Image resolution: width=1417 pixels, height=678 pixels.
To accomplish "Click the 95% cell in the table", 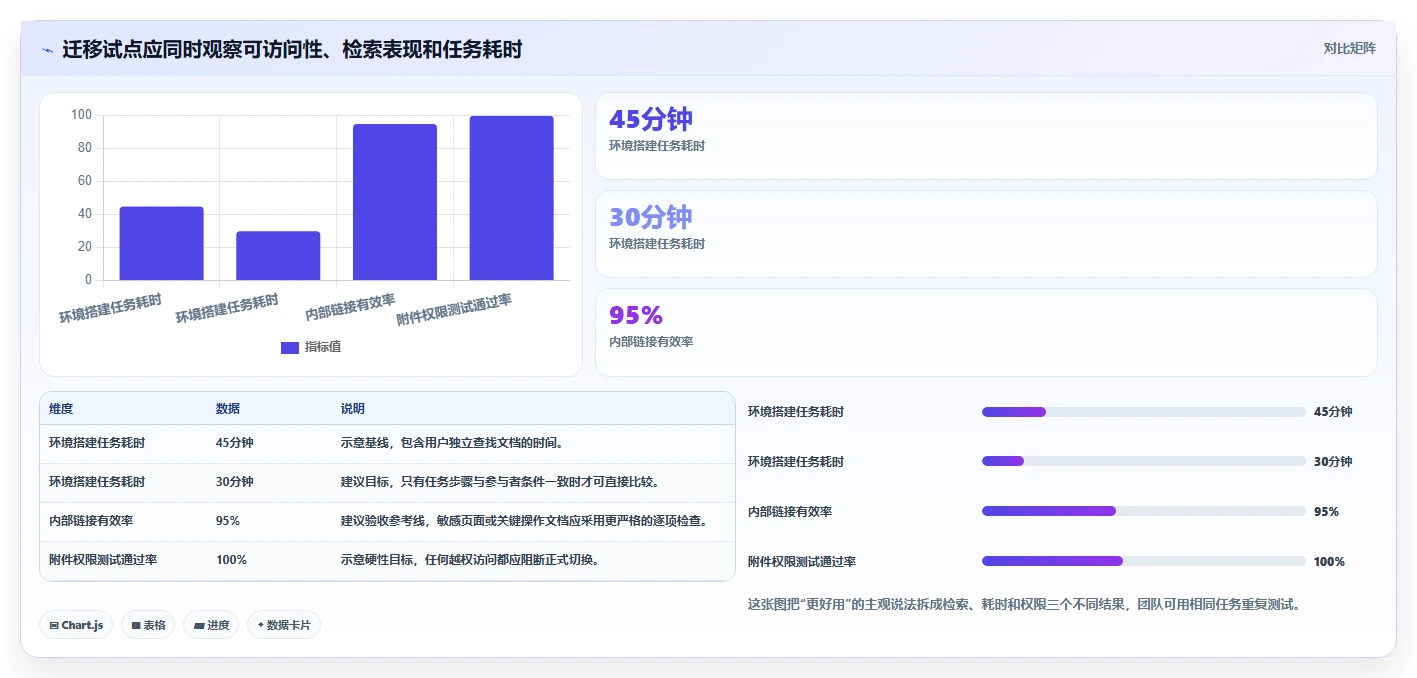I will pyautogui.click(x=228, y=521).
